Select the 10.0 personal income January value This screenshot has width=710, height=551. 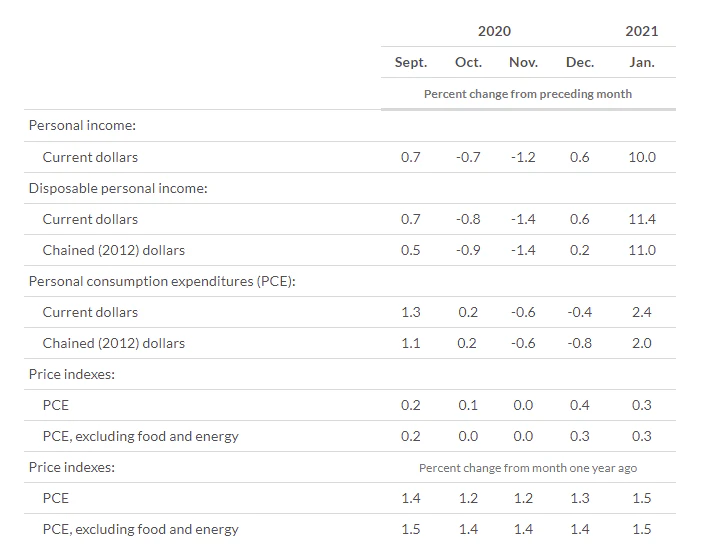pyautogui.click(x=641, y=157)
